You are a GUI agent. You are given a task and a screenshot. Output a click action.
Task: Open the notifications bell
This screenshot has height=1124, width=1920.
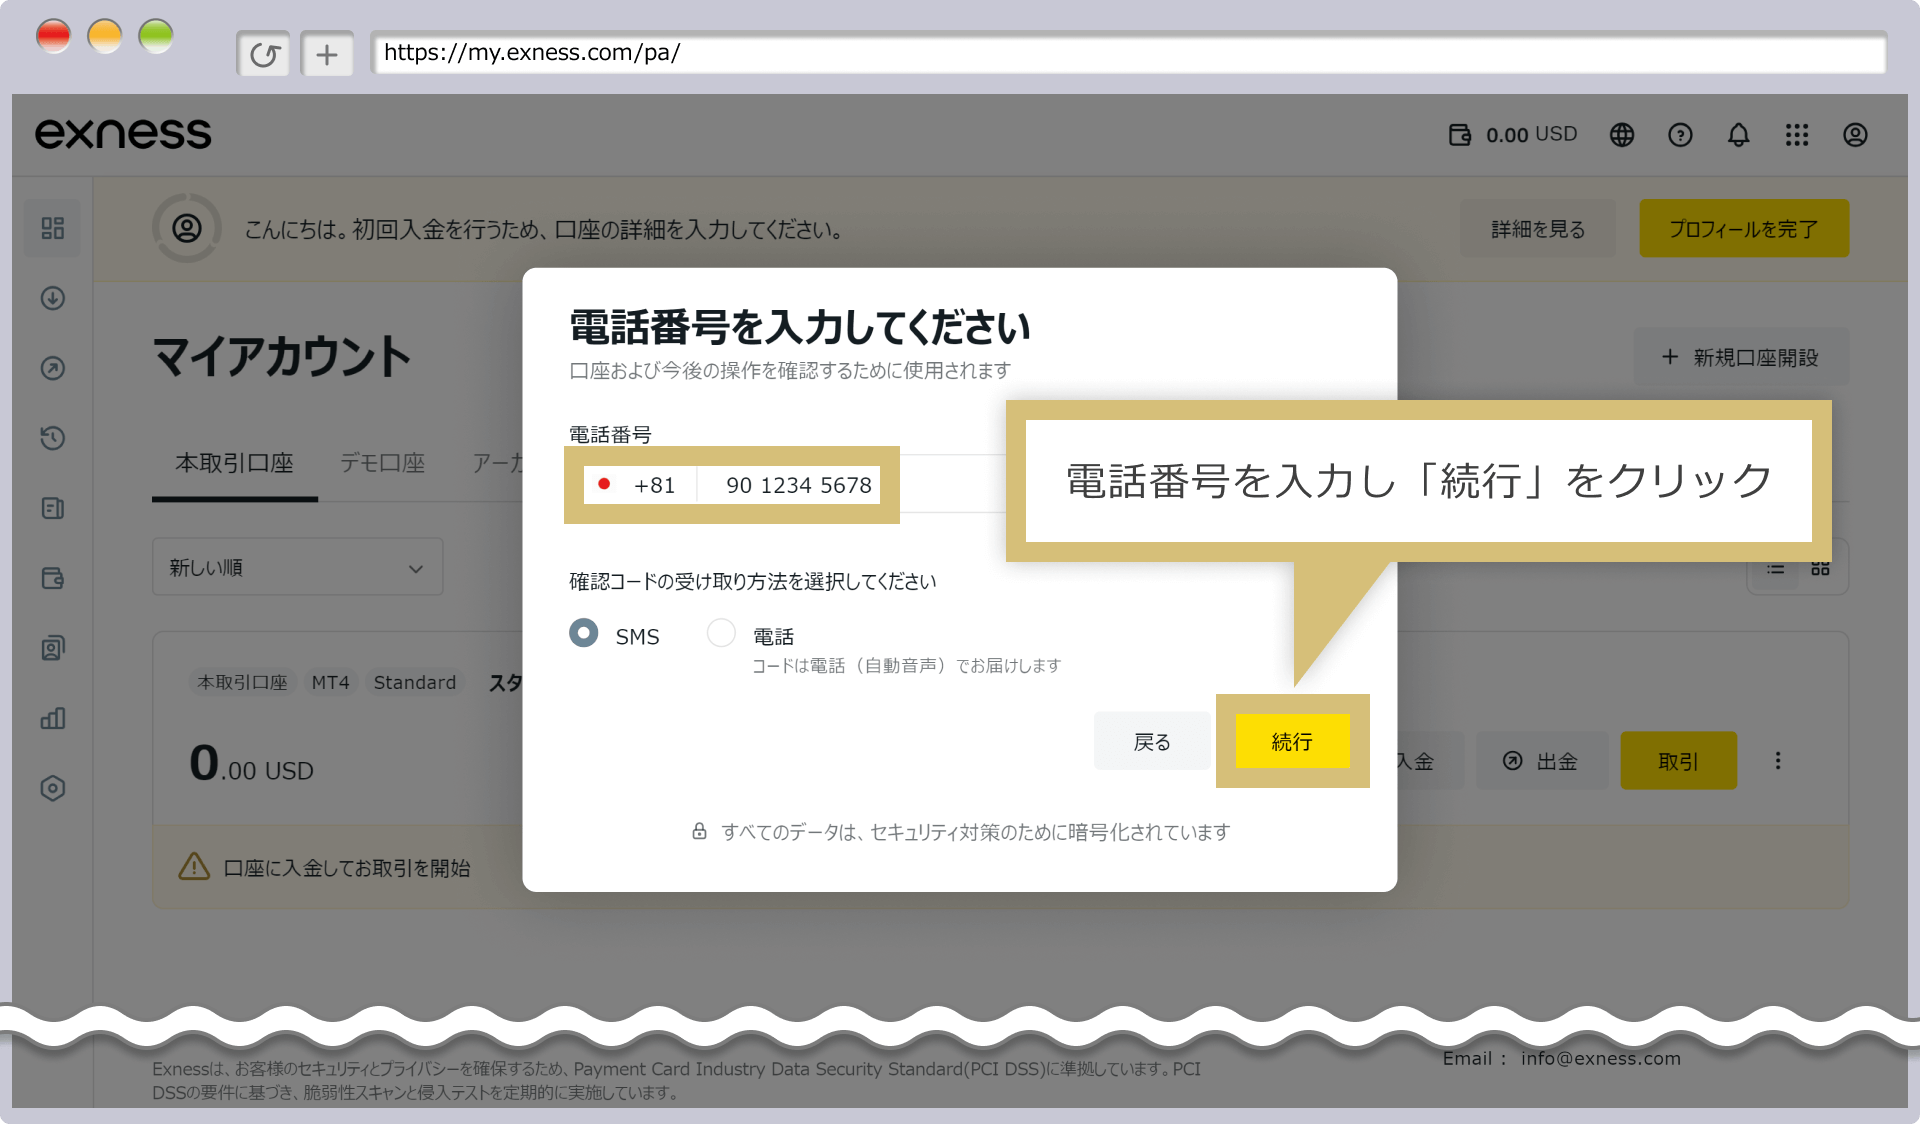pos(1739,135)
